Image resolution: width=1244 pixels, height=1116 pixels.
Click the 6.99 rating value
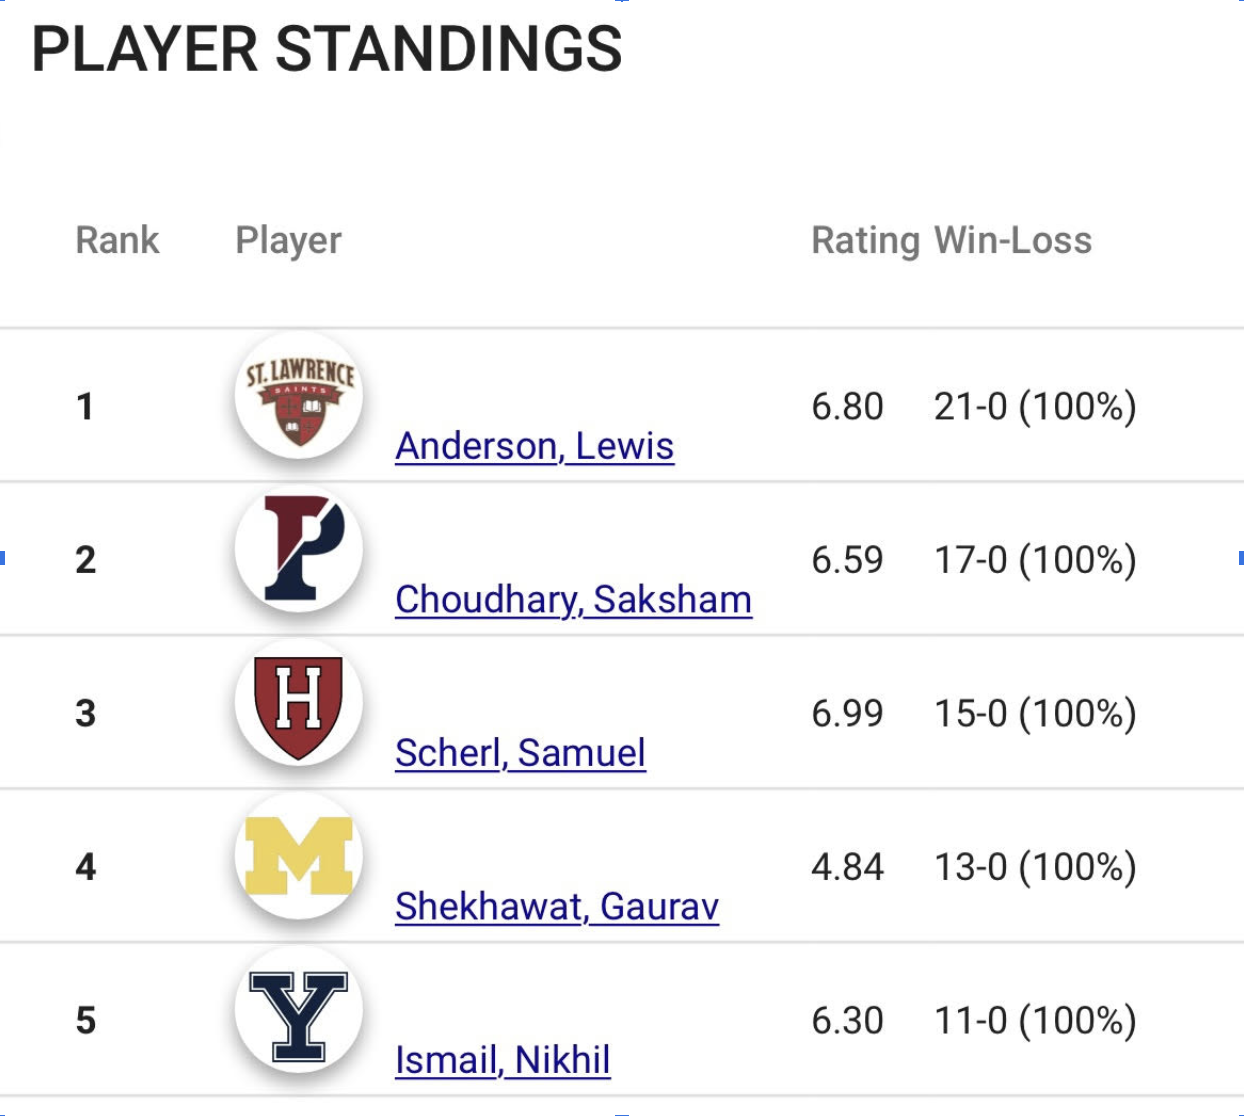847,713
